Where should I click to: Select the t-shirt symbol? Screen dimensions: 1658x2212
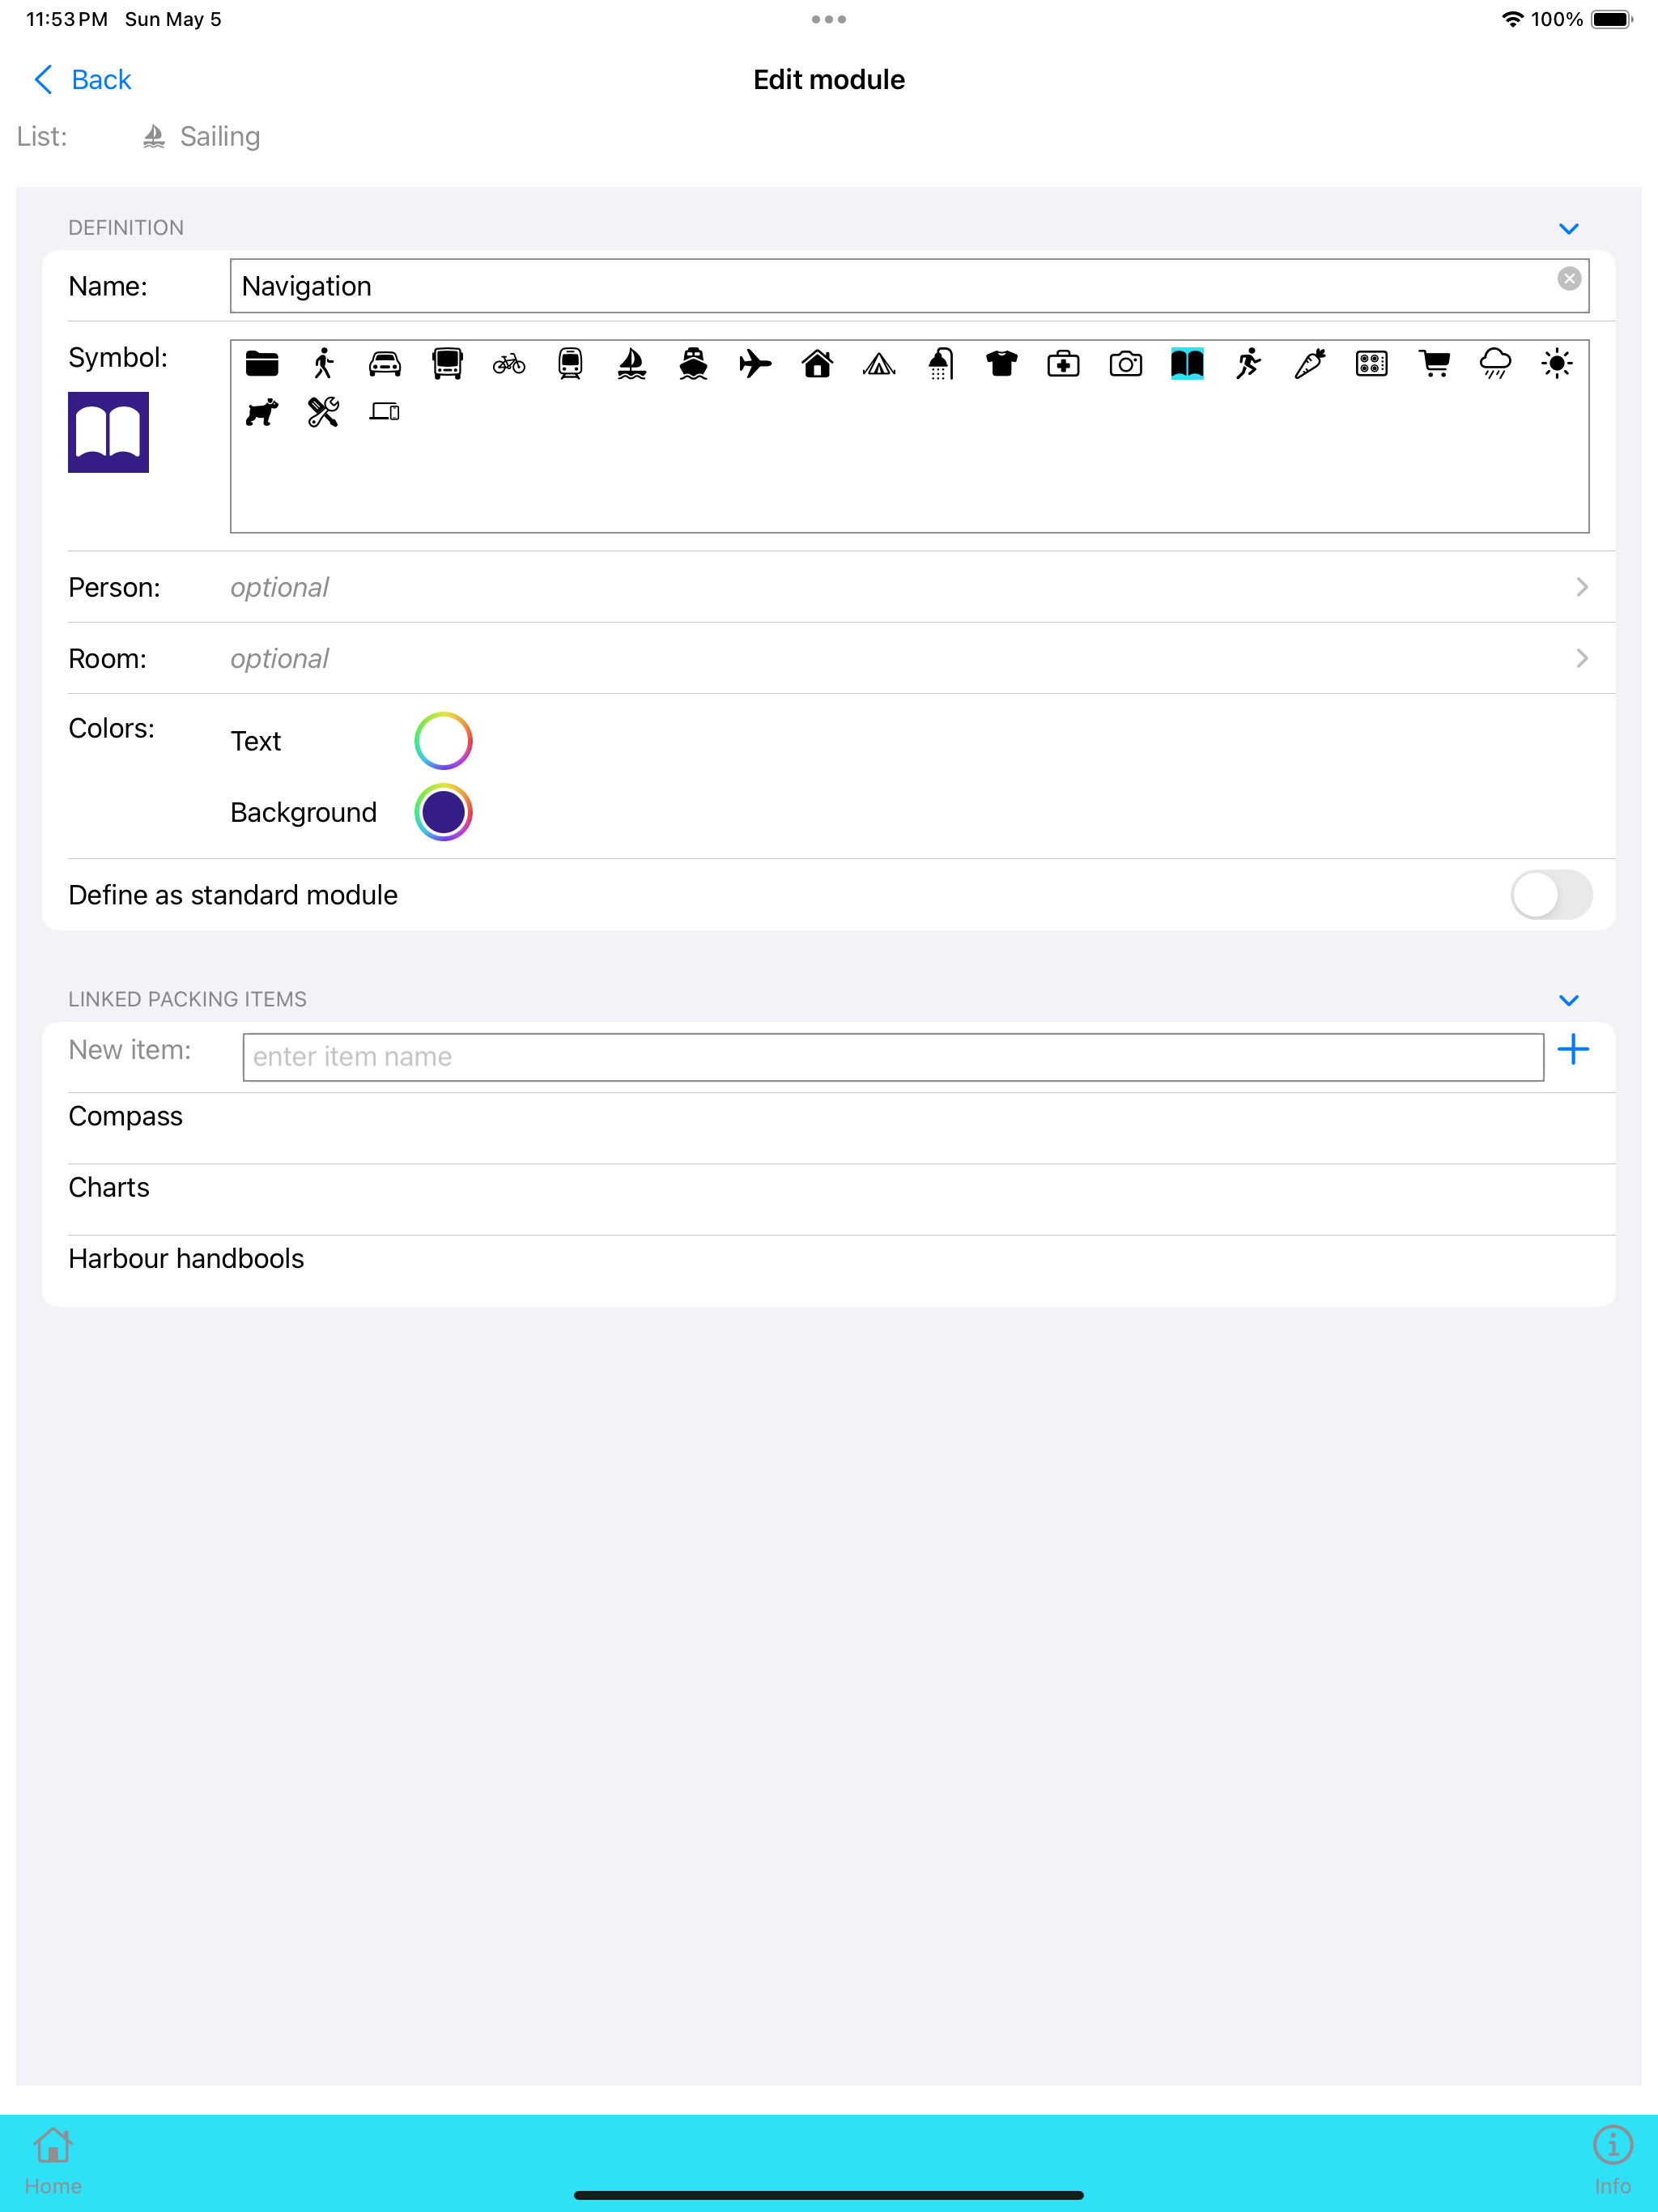(1002, 363)
